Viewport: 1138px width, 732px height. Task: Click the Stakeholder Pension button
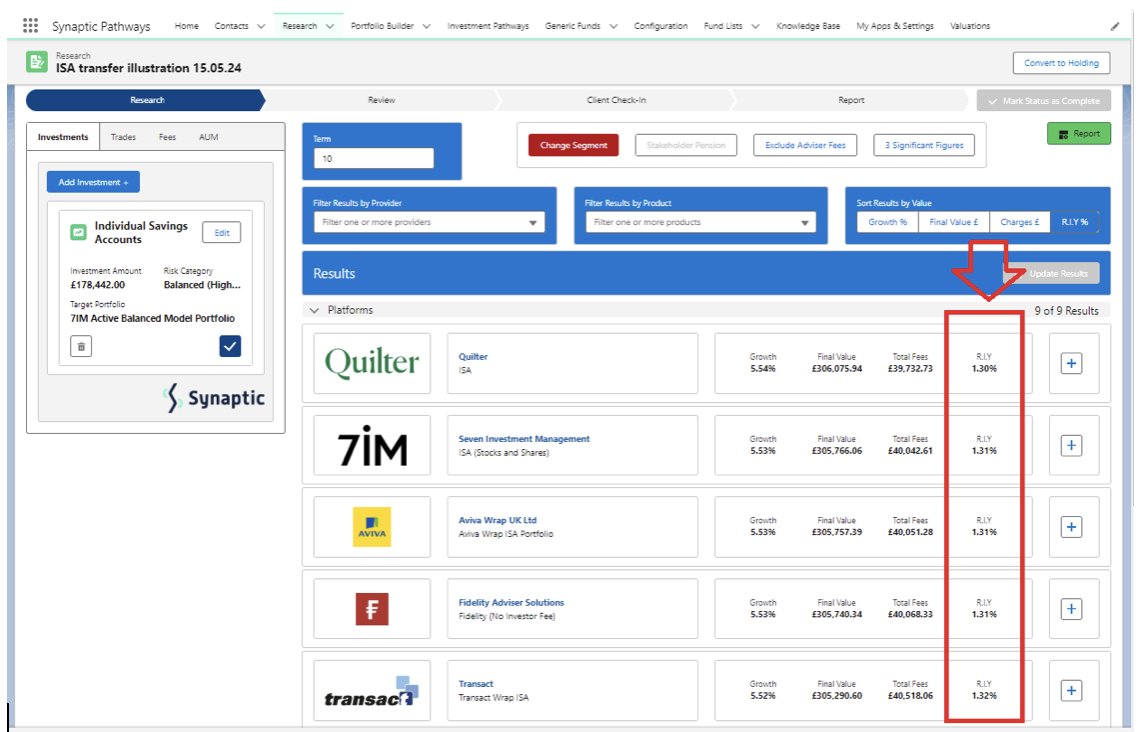click(x=686, y=145)
